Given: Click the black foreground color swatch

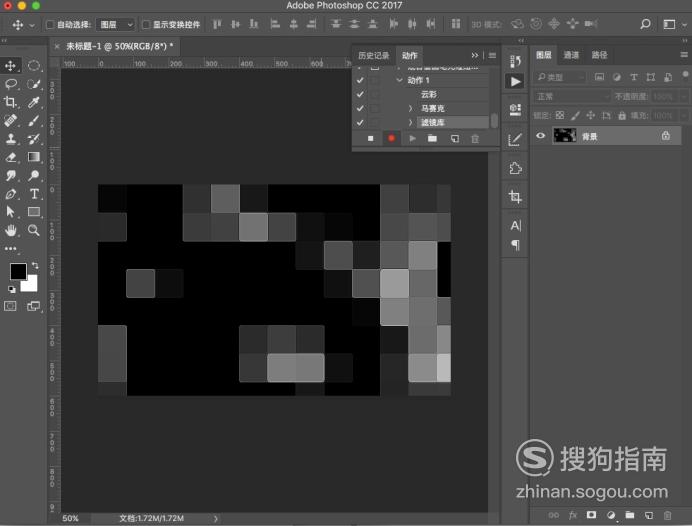Looking at the screenshot, I should pyautogui.click(x=17, y=270).
